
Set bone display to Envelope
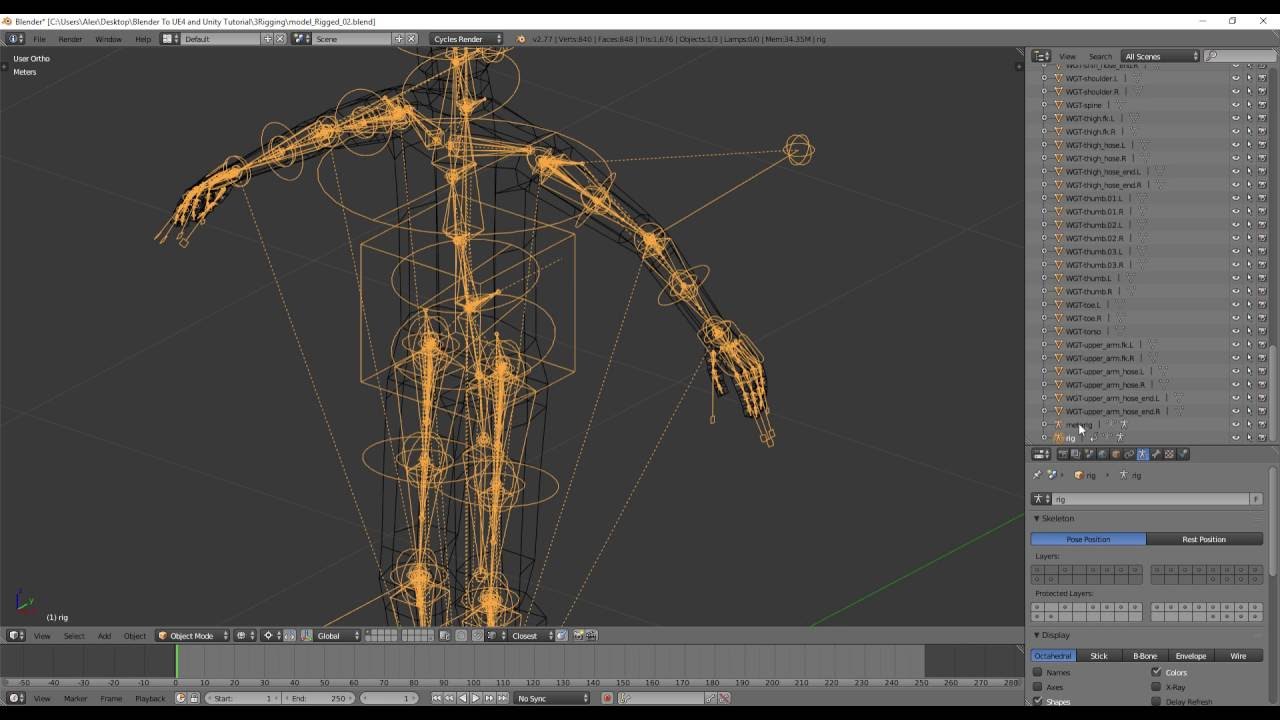click(1191, 656)
